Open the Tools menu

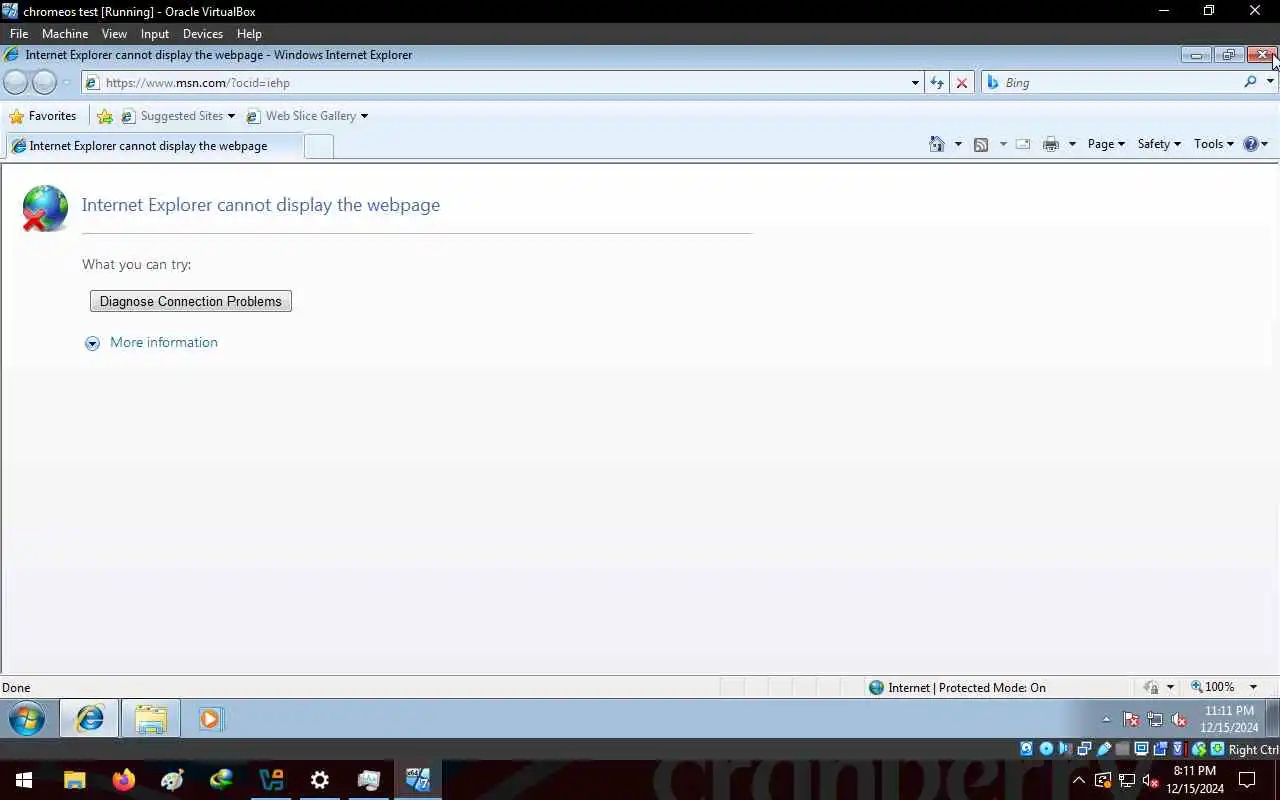1214,144
